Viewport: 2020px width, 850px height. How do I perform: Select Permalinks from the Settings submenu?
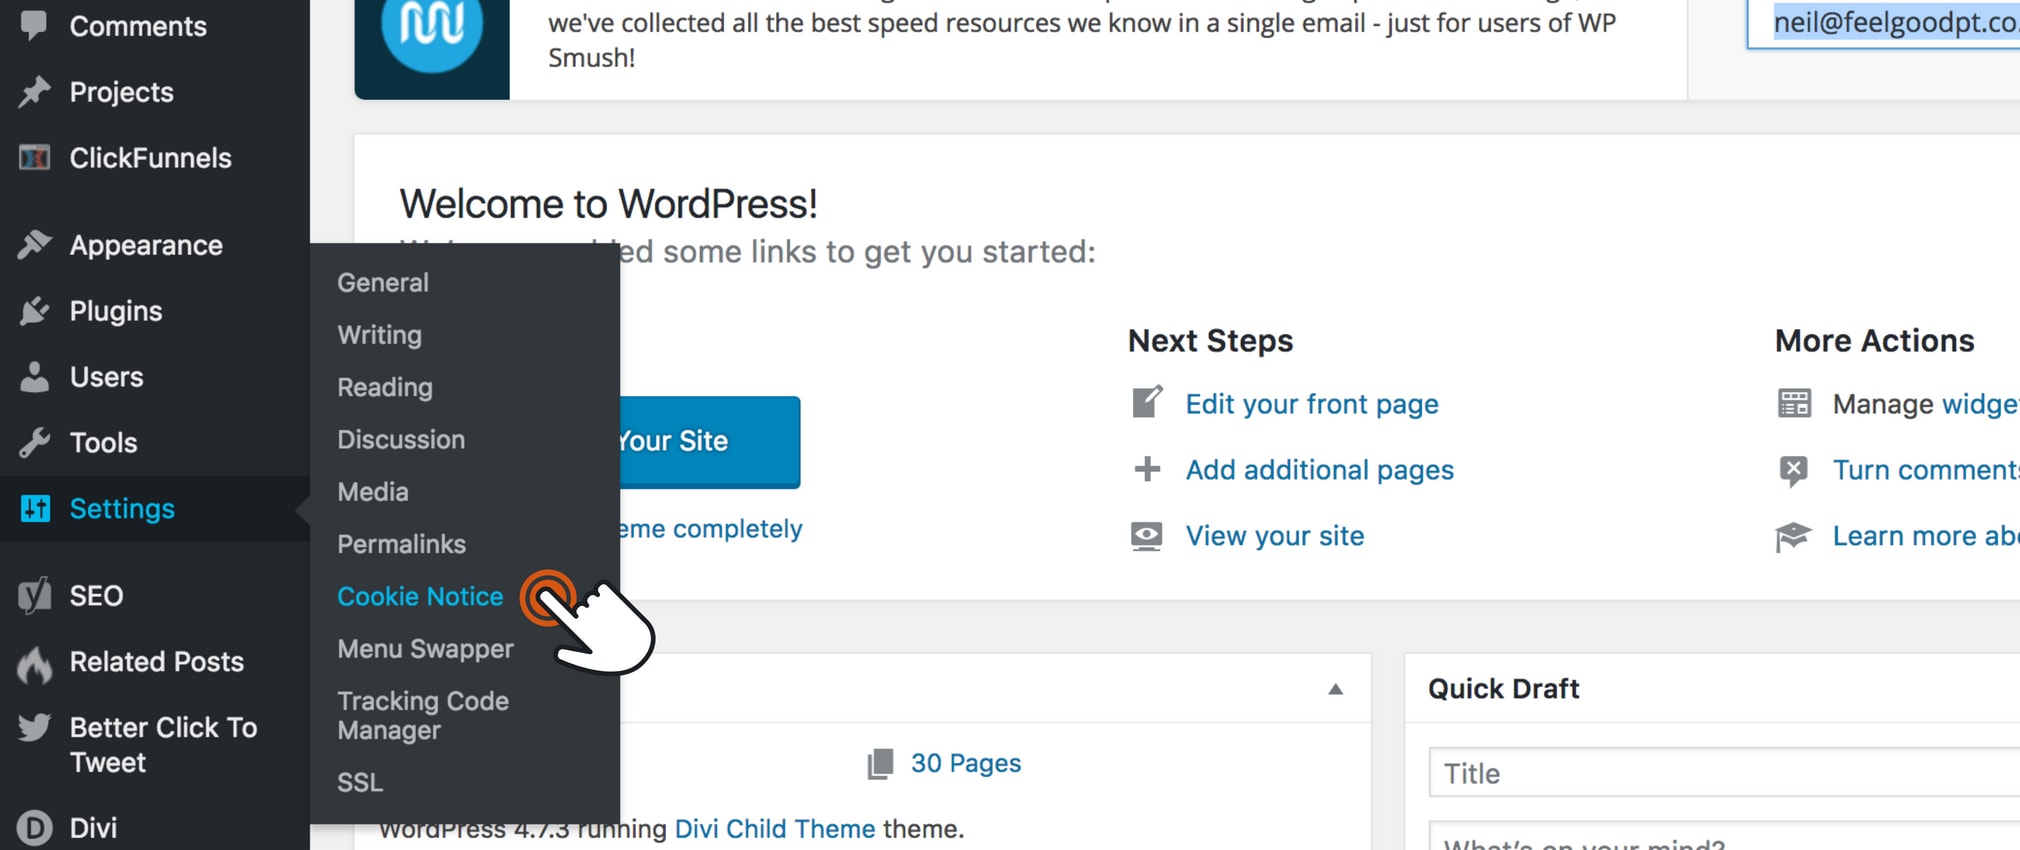coord(401,544)
